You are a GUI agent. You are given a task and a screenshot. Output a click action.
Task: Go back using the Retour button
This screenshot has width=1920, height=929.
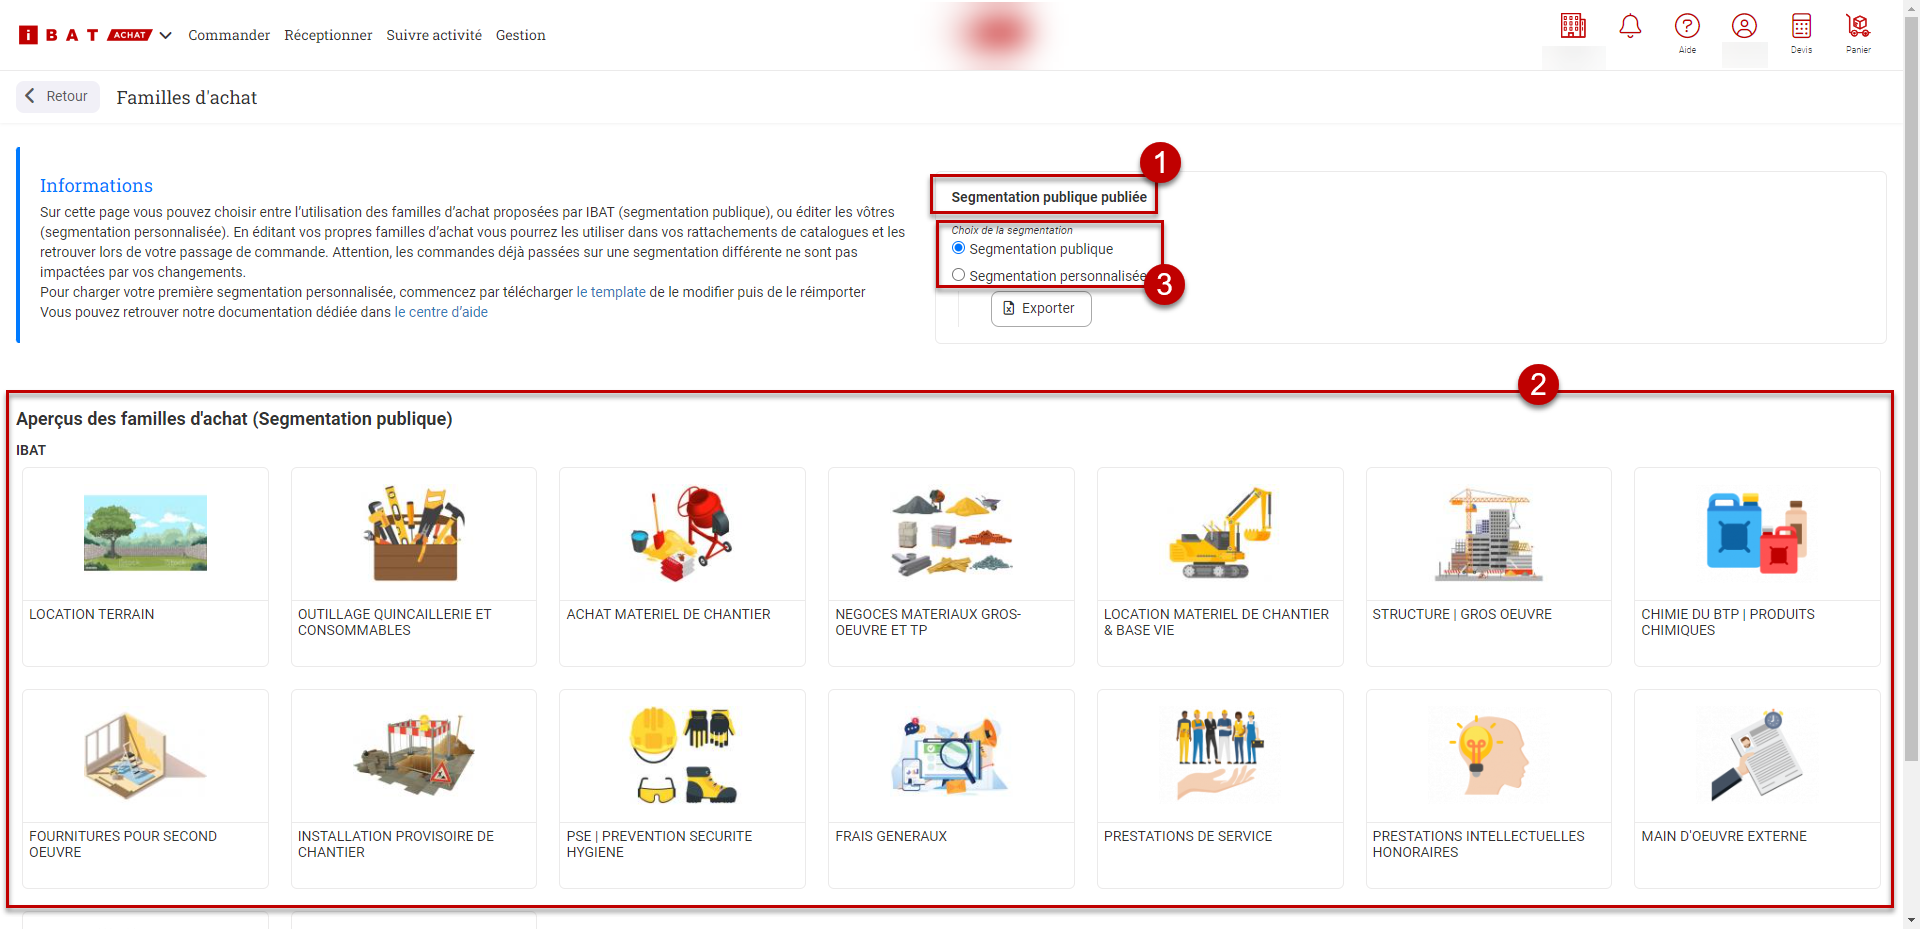[x=58, y=96]
